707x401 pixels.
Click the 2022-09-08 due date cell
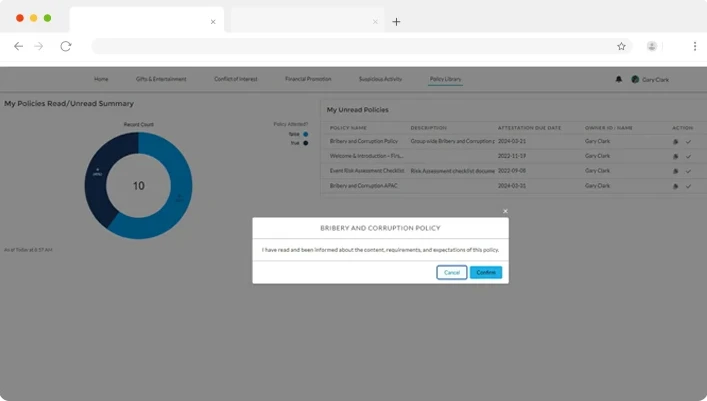tap(512, 171)
